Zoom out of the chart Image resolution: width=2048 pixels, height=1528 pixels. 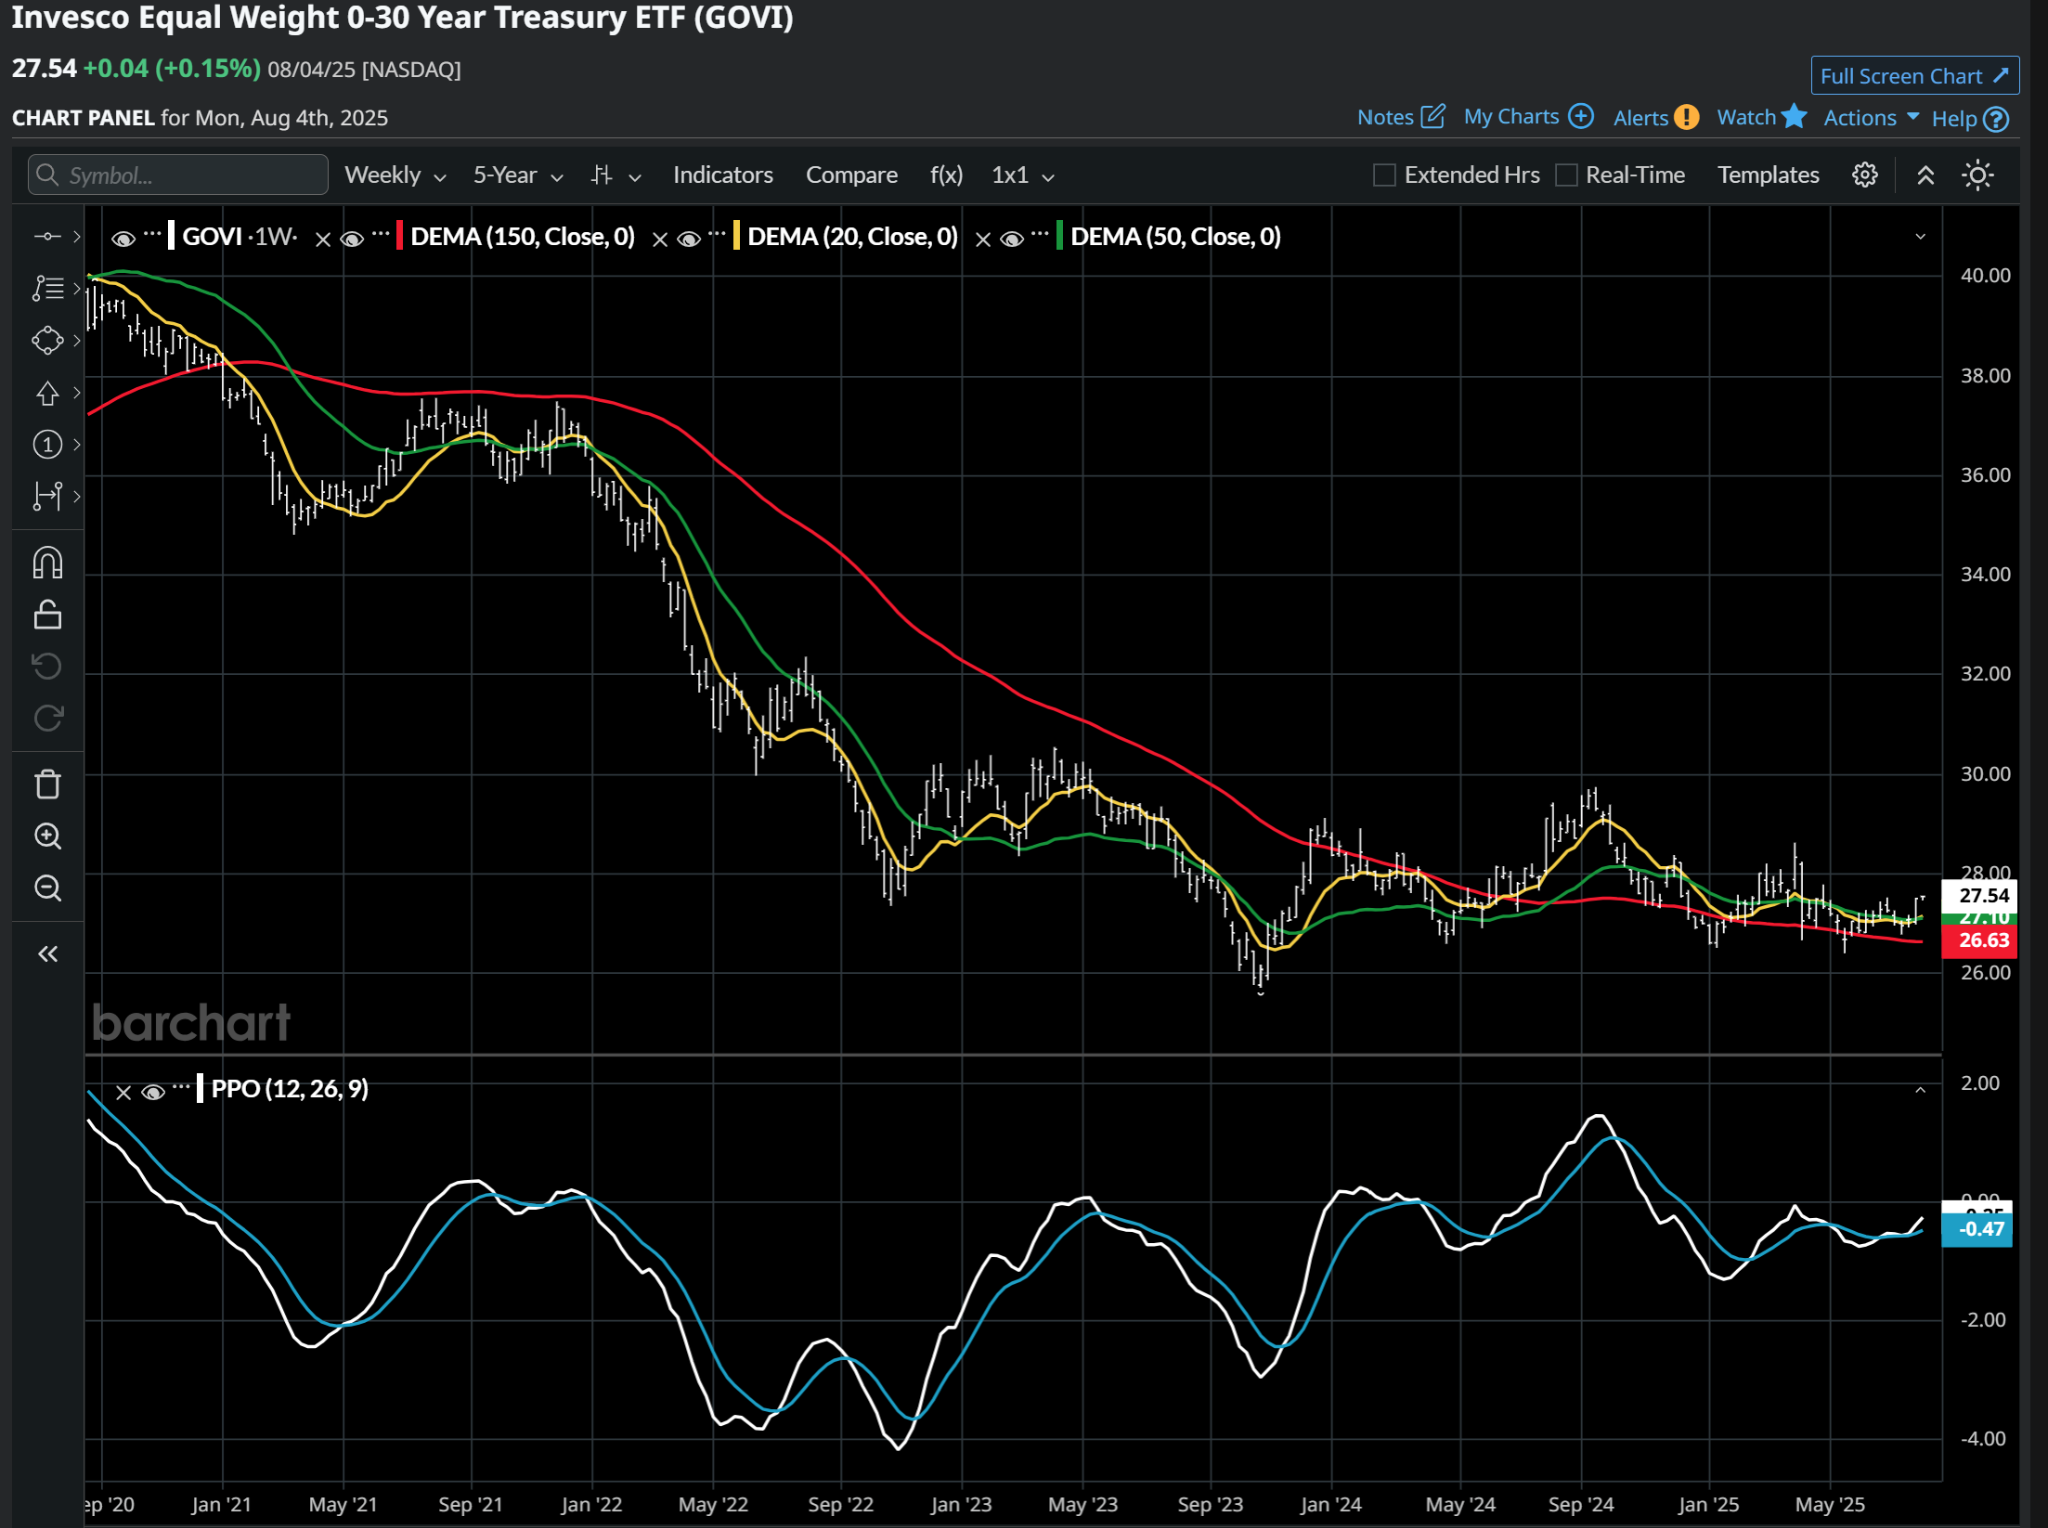pyautogui.click(x=47, y=888)
